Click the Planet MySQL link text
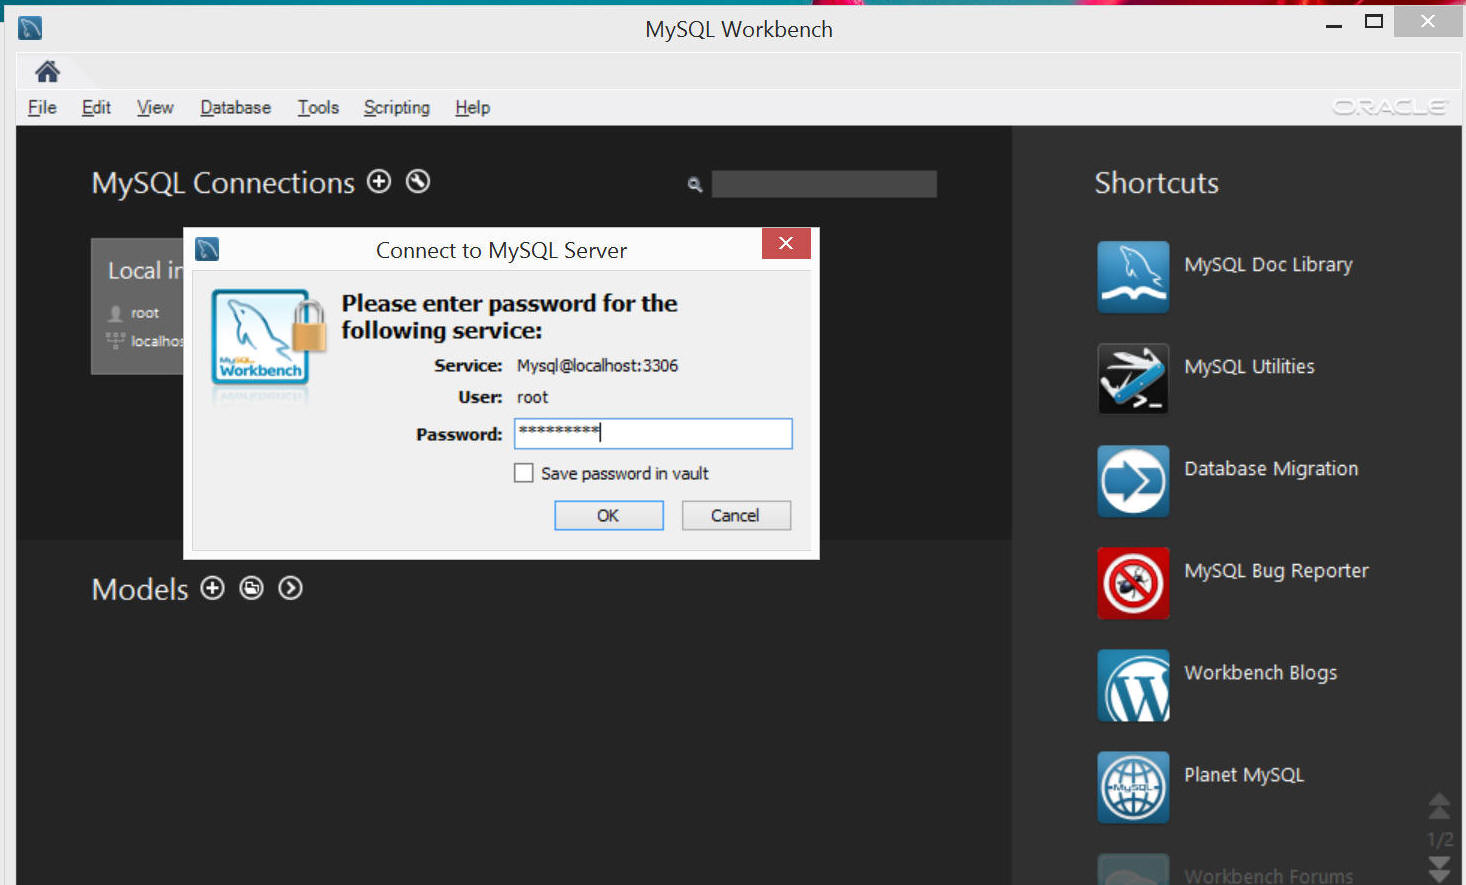 [x=1244, y=775]
